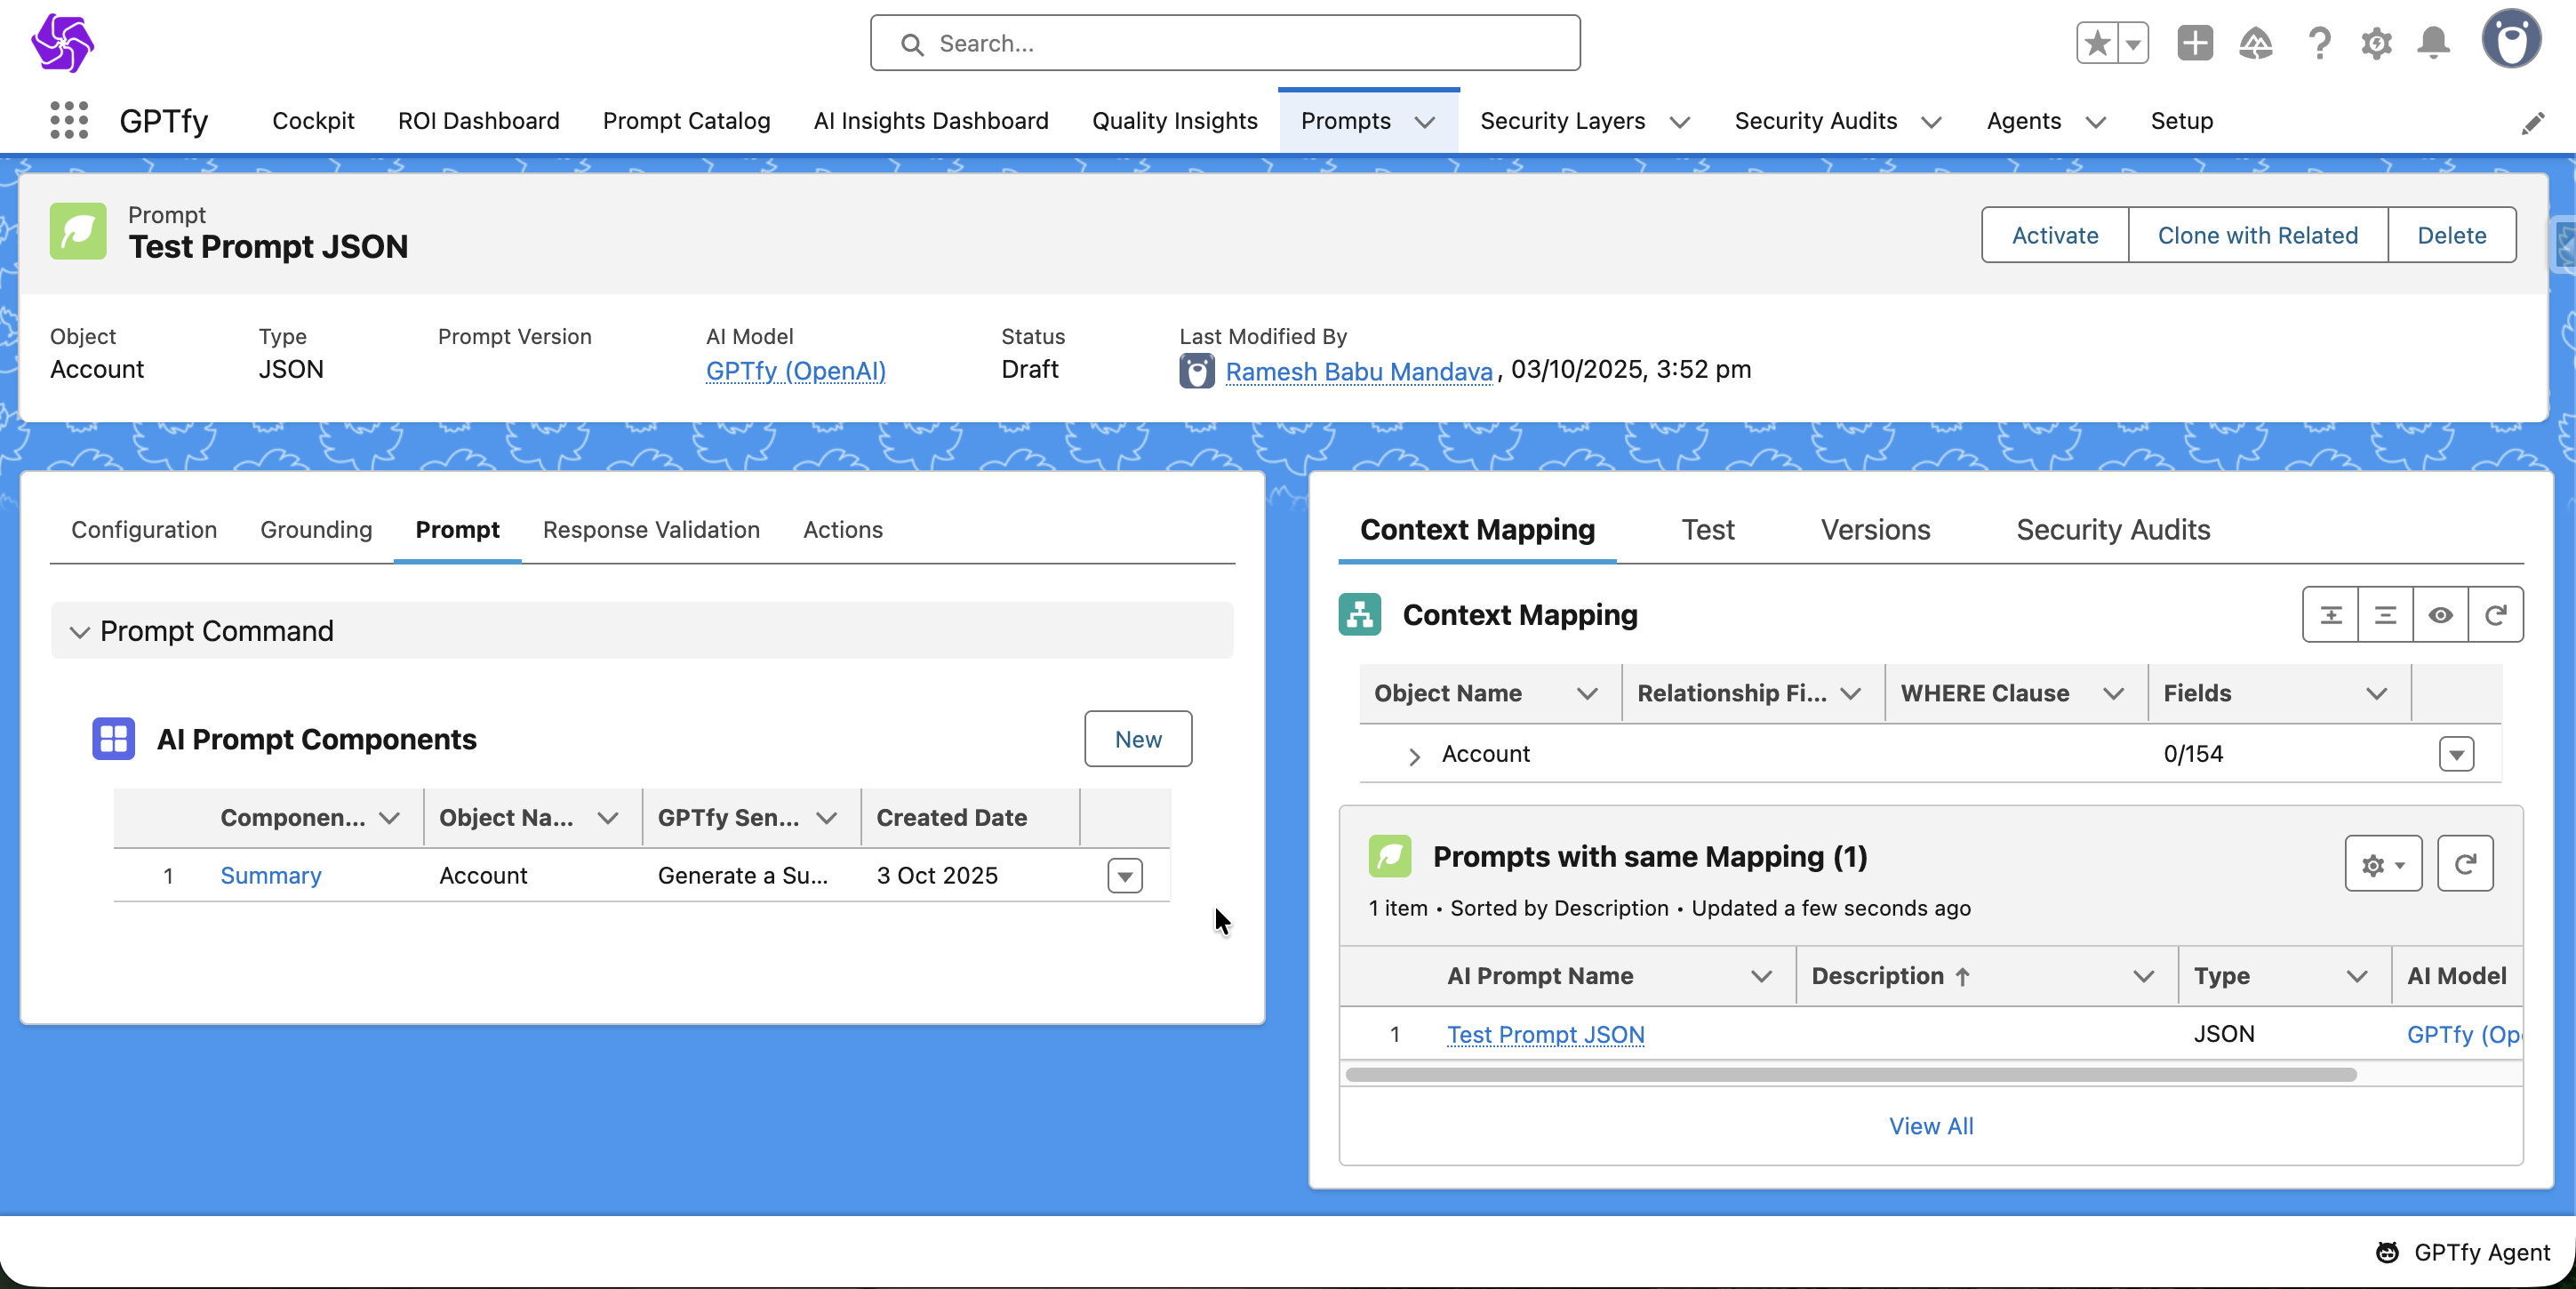Viewport: 2576px width, 1289px height.
Task: Open the setup gear icon in header
Action: click(2376, 43)
